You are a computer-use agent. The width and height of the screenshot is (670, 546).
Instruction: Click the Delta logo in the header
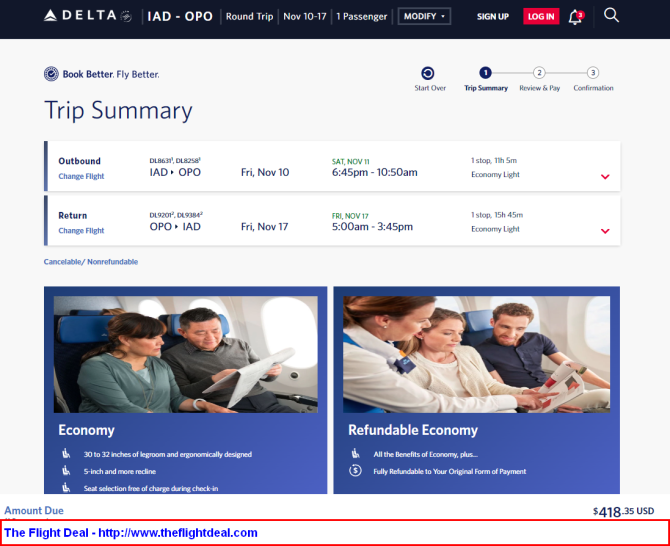(87, 16)
